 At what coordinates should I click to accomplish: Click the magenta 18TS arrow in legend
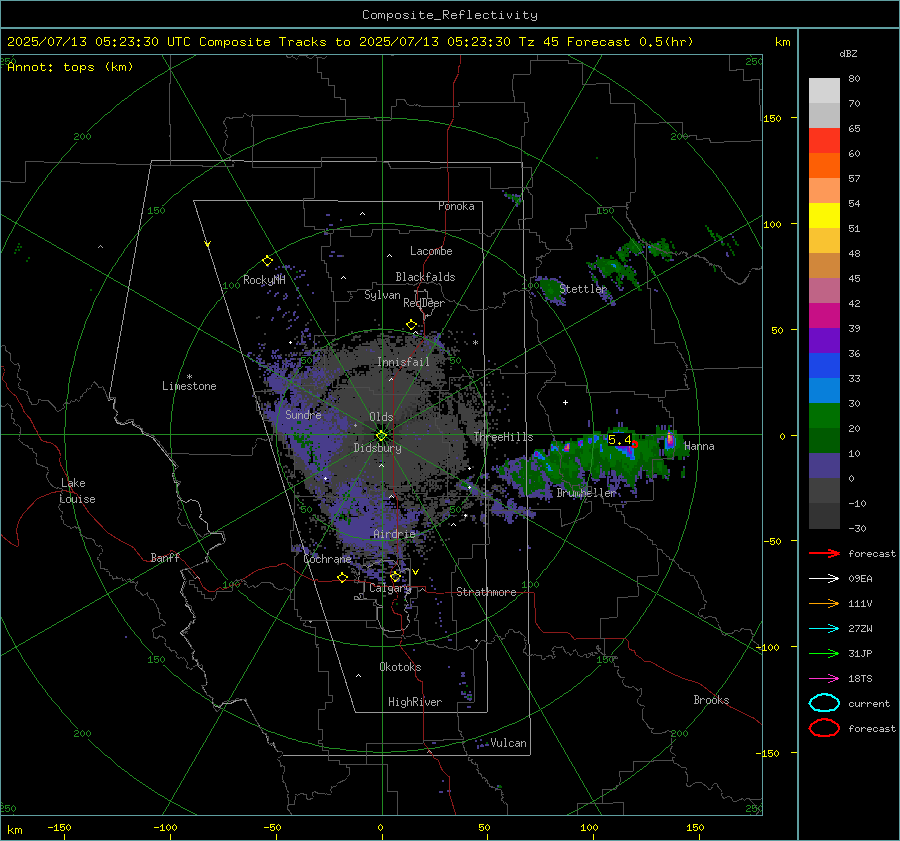(x=824, y=679)
